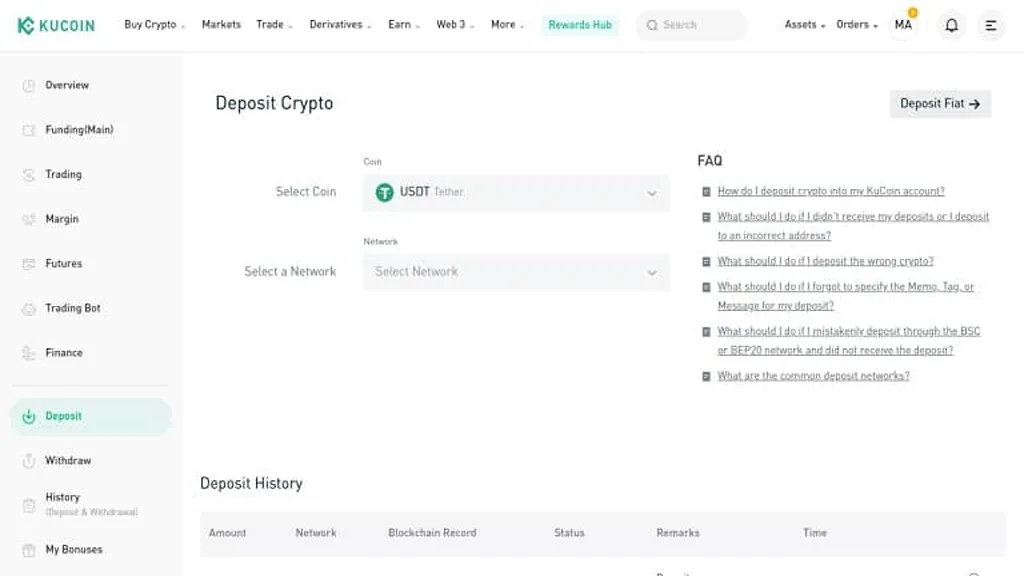Open the hamburger menu icon

(x=990, y=25)
